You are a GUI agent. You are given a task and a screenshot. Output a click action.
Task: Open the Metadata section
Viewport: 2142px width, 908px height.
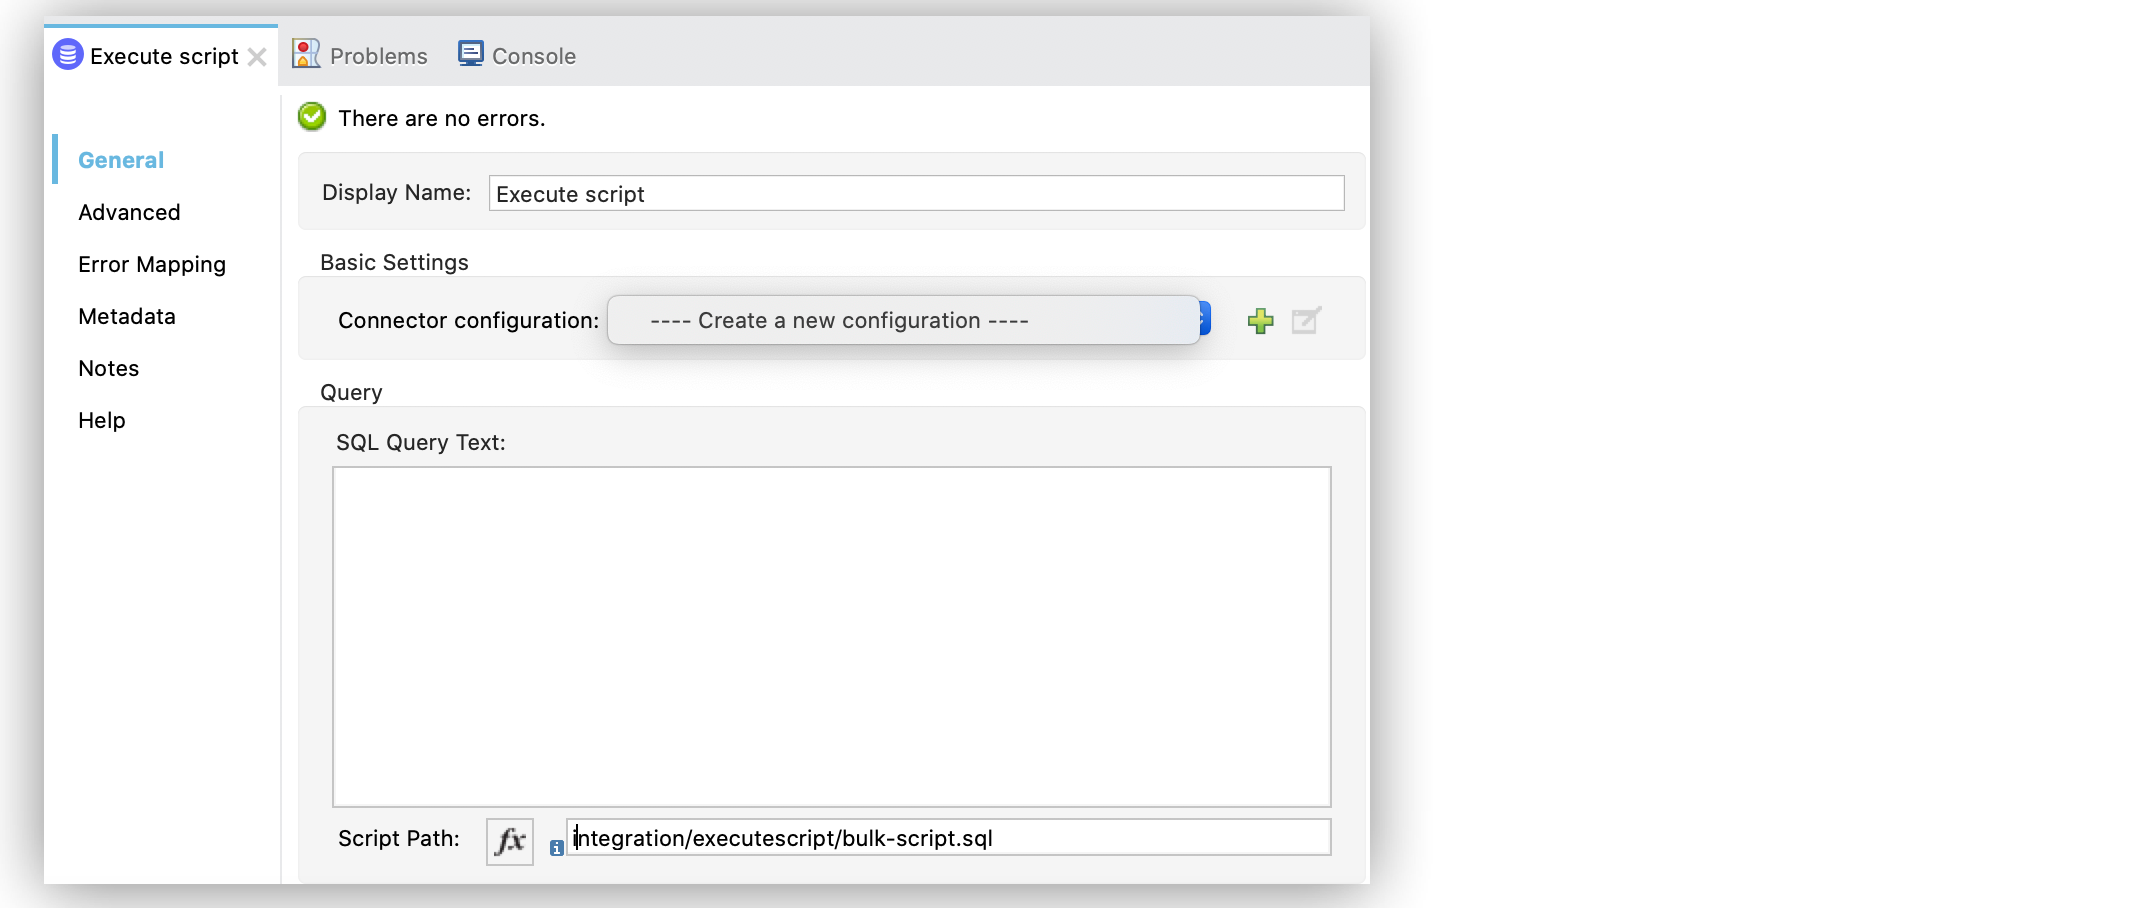coord(126,316)
